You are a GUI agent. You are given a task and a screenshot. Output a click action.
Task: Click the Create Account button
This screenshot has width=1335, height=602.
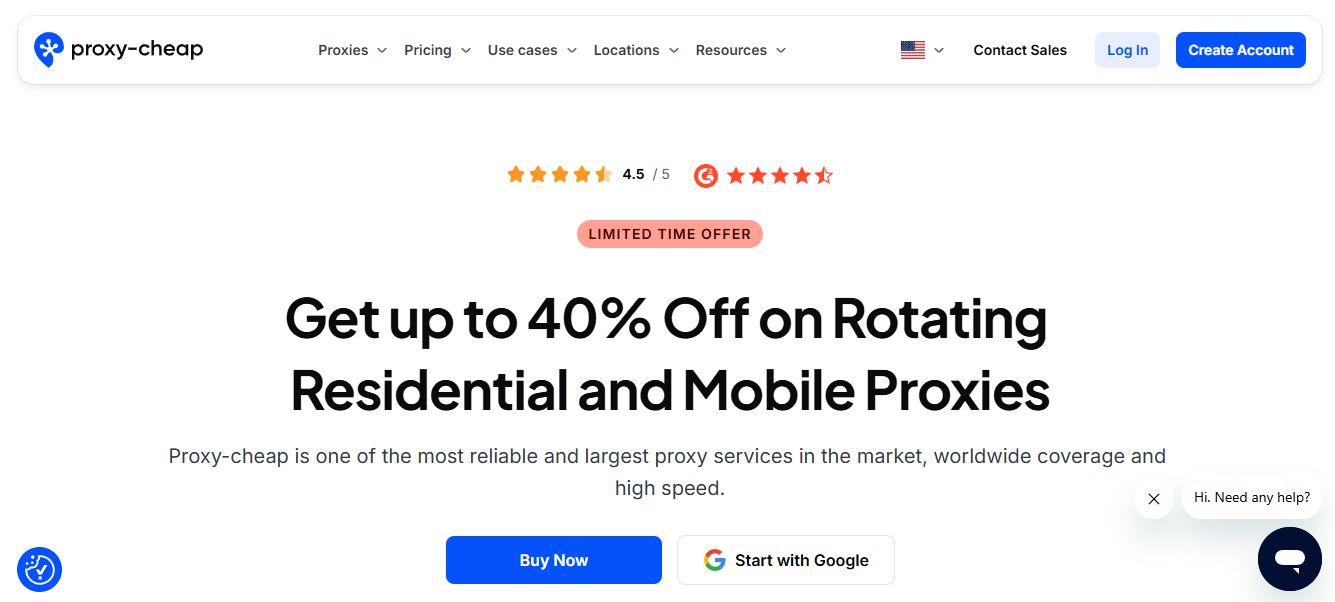pos(1240,49)
